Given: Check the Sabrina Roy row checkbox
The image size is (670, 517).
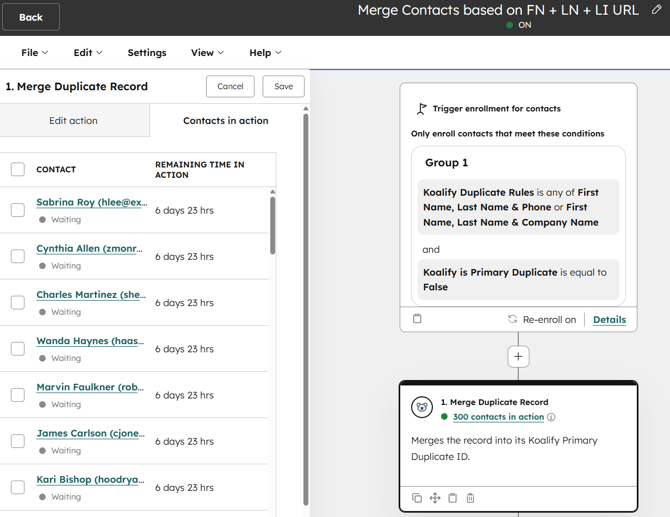Looking at the screenshot, I should pyautogui.click(x=18, y=210).
